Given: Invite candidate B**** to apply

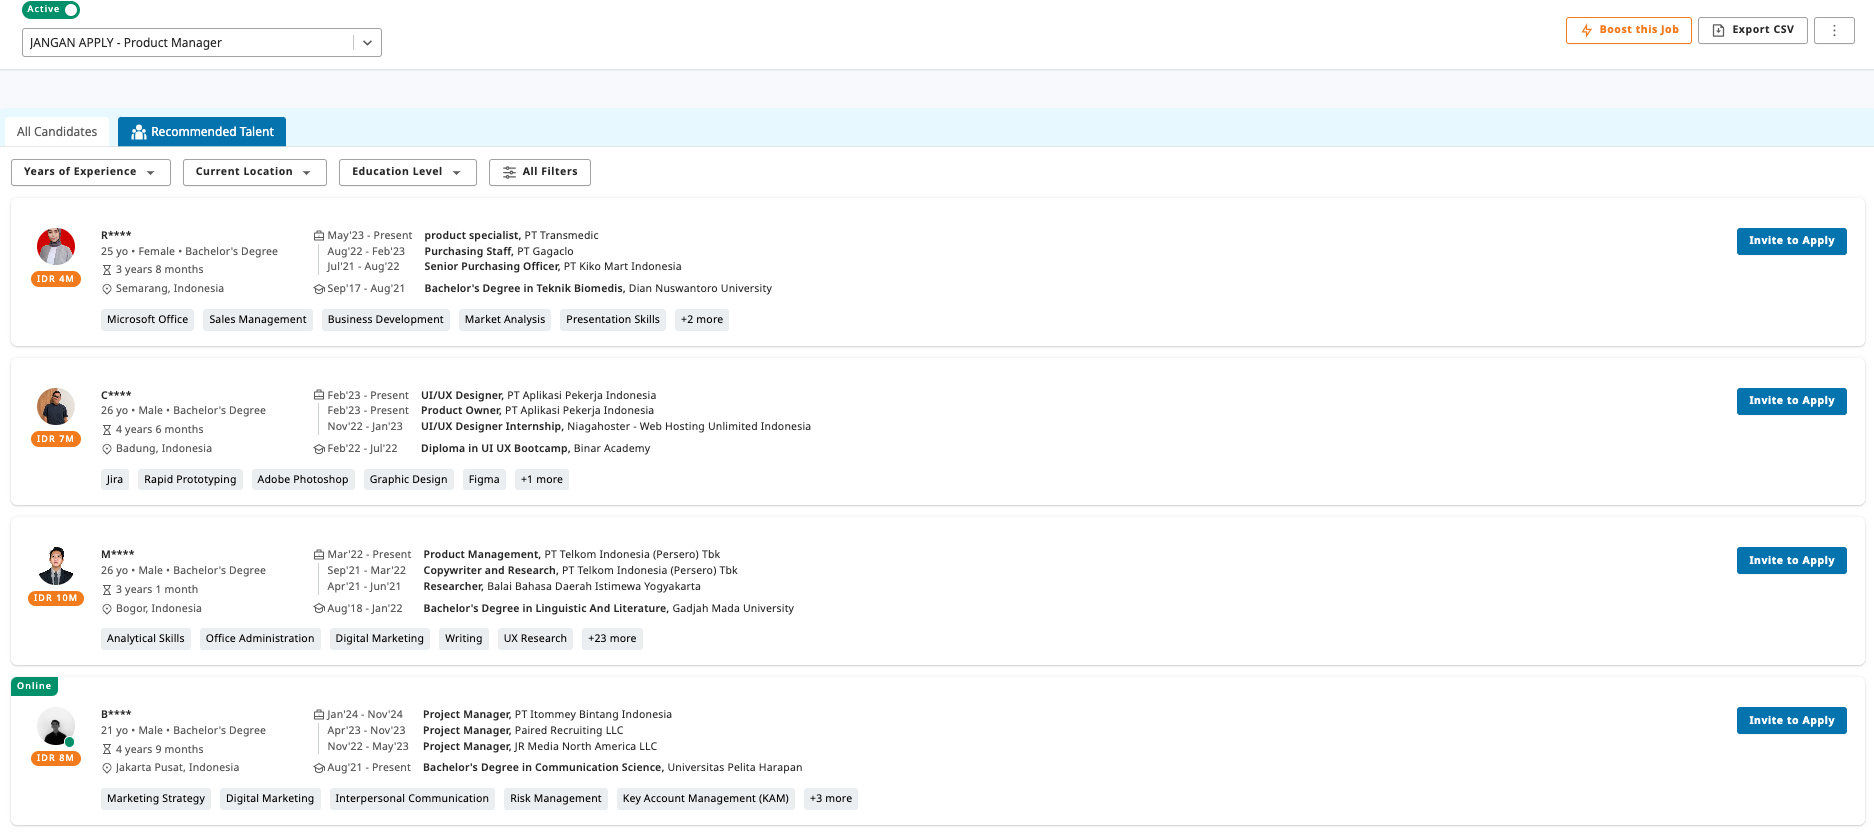Looking at the screenshot, I should (x=1792, y=721).
